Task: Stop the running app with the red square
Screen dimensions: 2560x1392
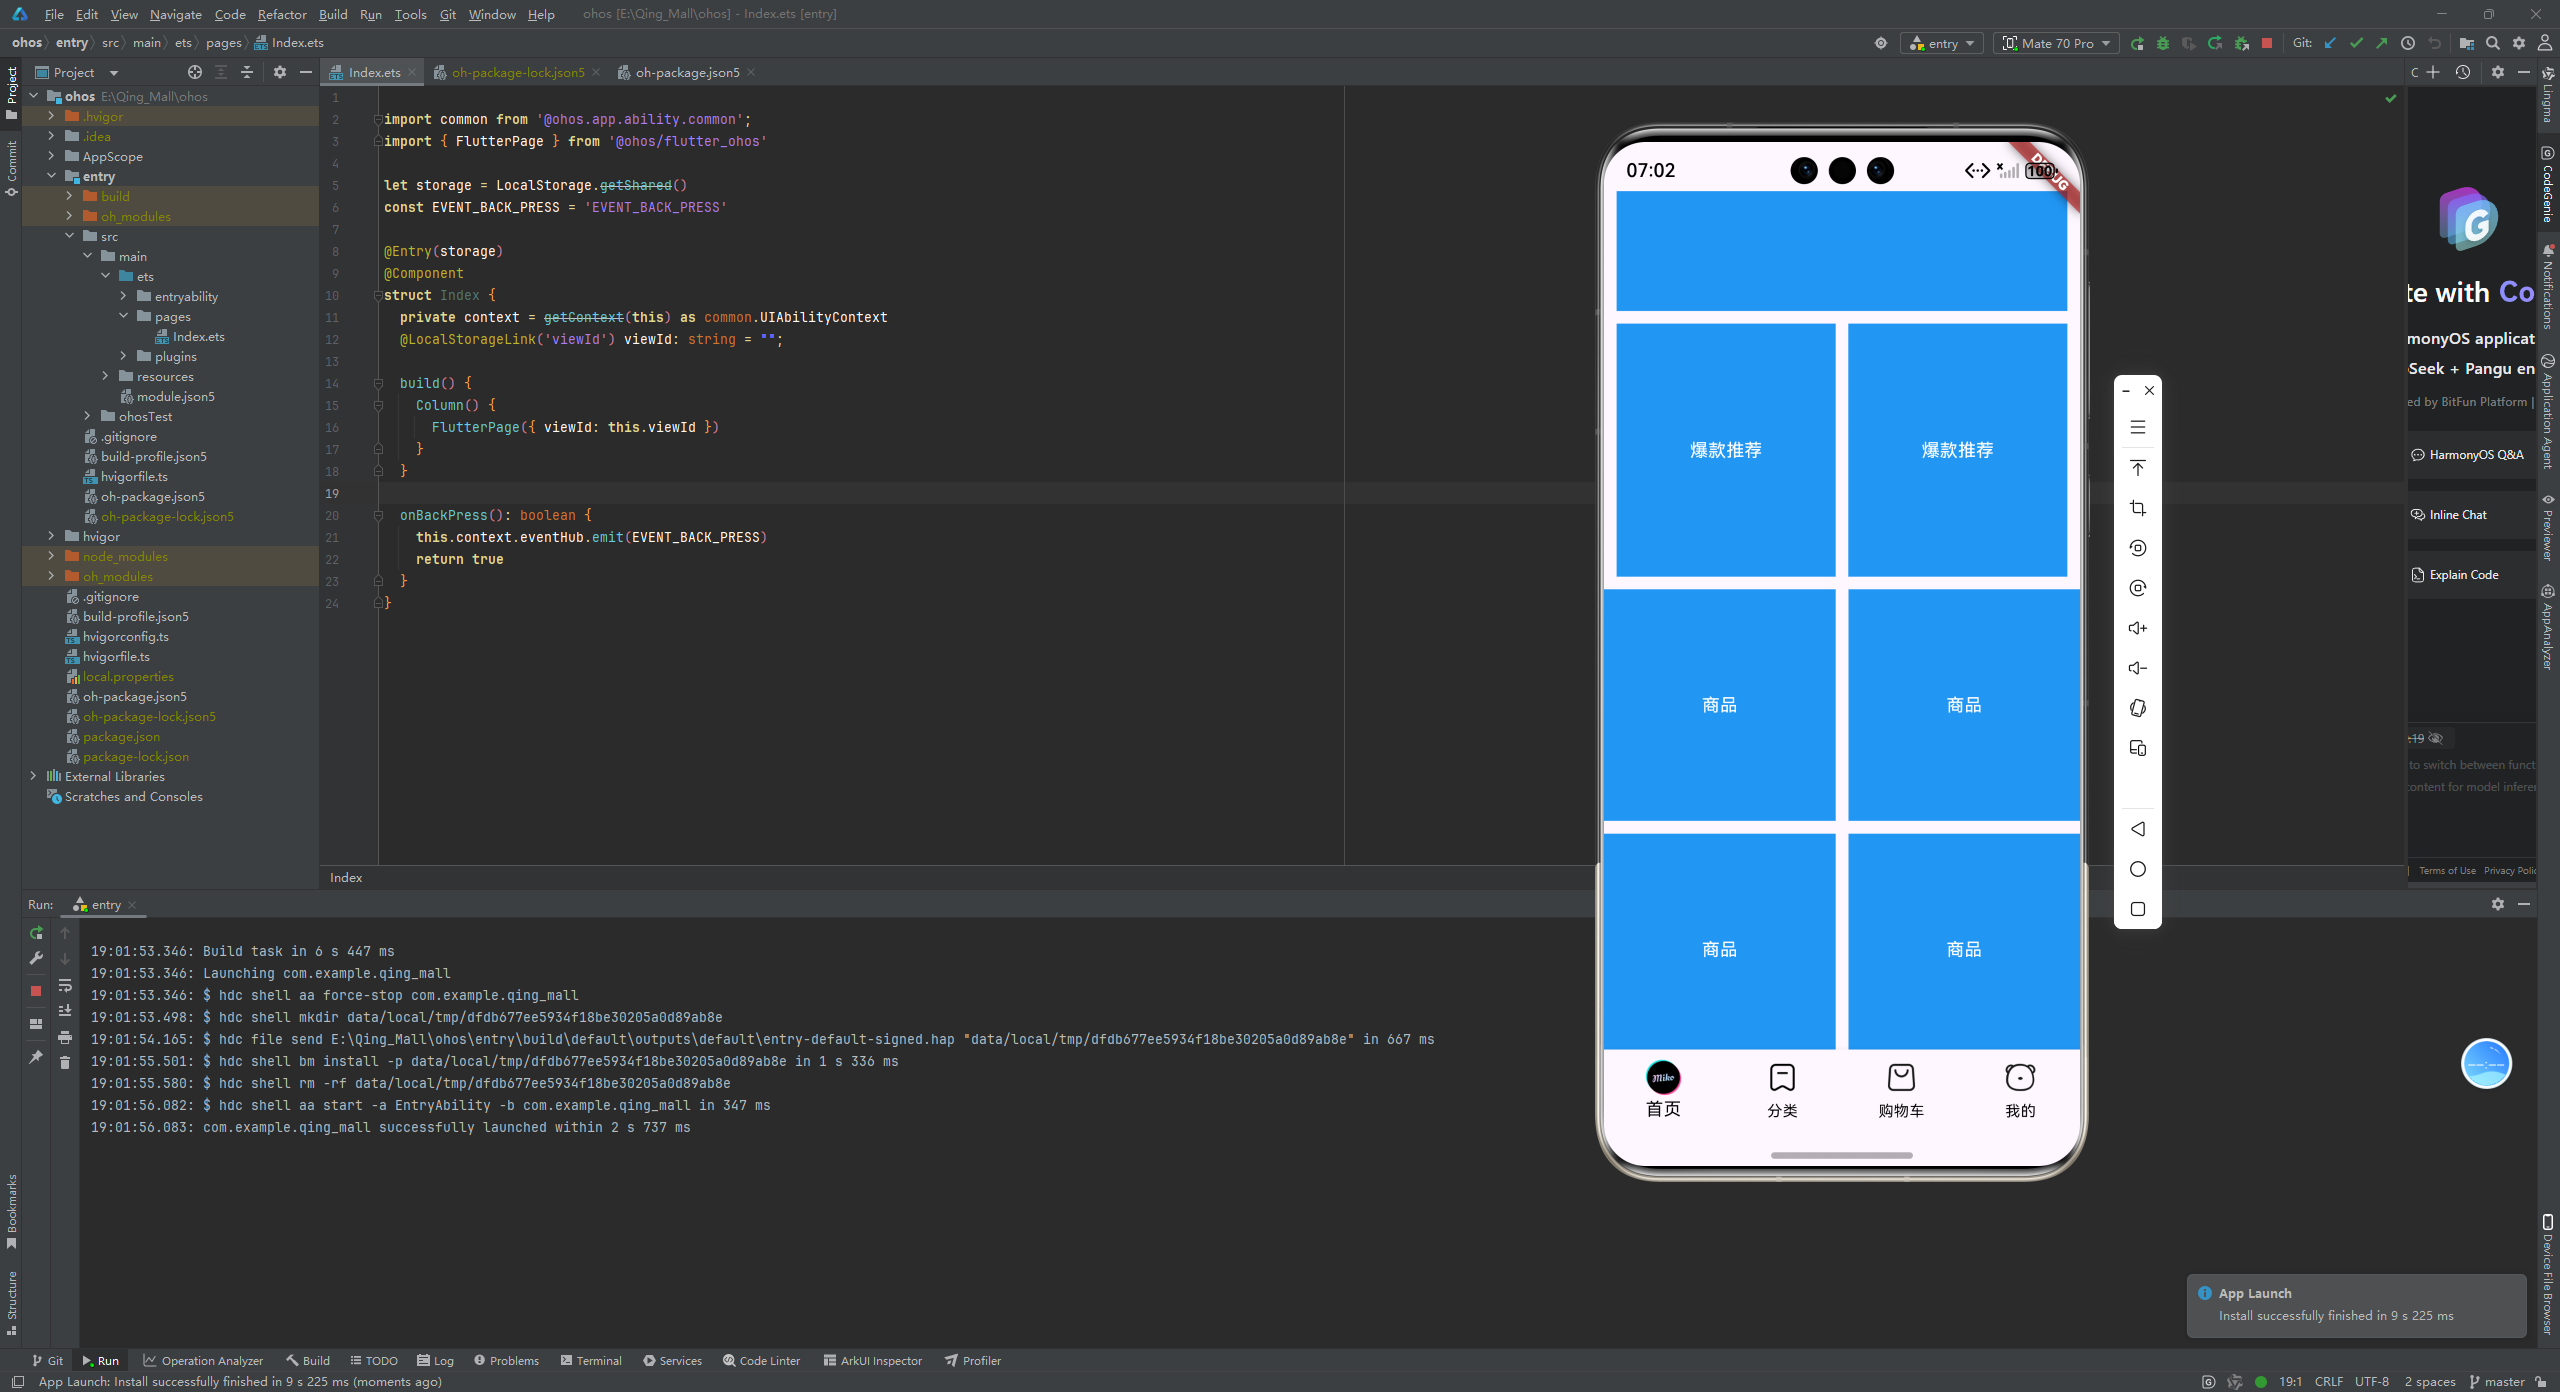Action: (x=2267, y=43)
